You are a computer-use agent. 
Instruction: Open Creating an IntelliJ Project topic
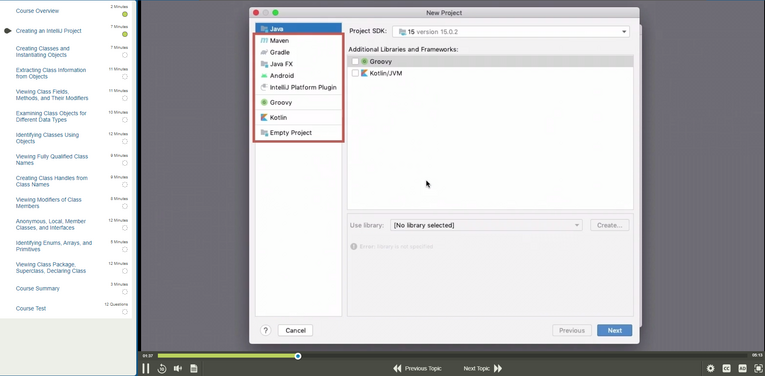48,31
